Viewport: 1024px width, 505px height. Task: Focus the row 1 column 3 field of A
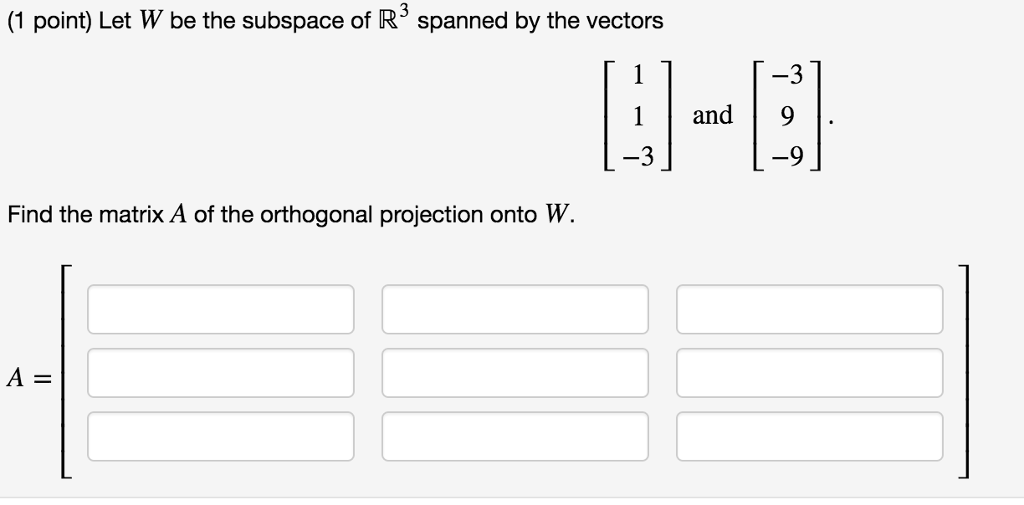810,309
